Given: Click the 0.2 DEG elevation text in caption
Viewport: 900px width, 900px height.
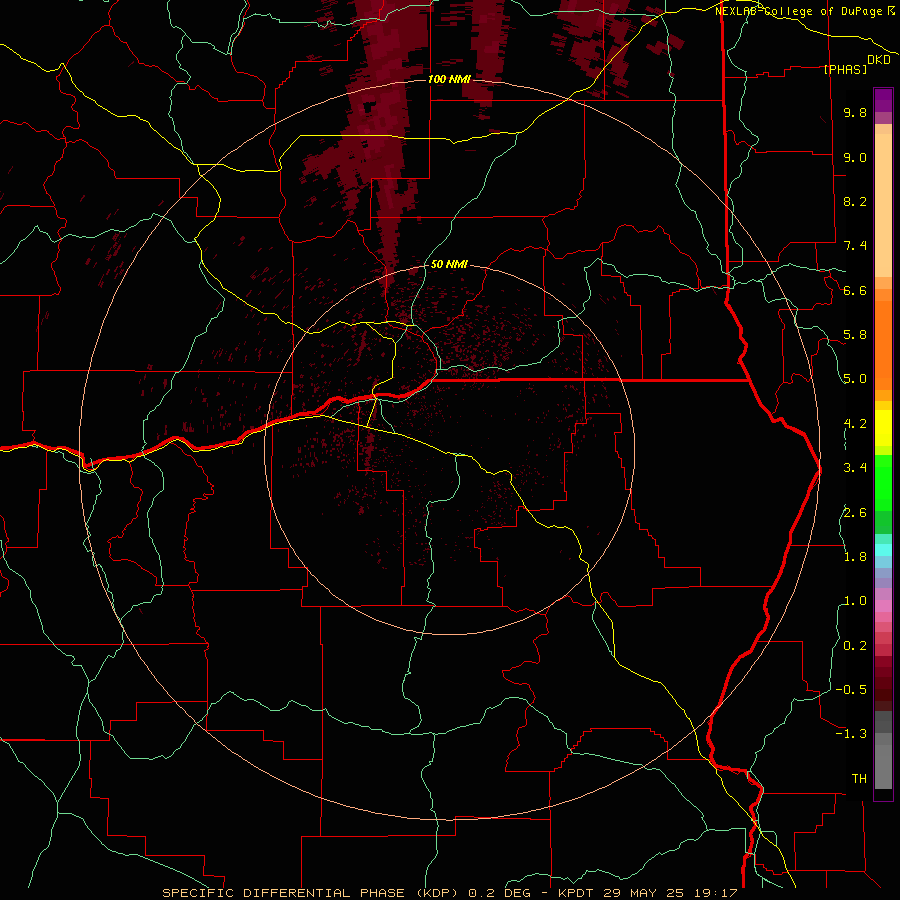Looking at the screenshot, I should click(497, 893).
